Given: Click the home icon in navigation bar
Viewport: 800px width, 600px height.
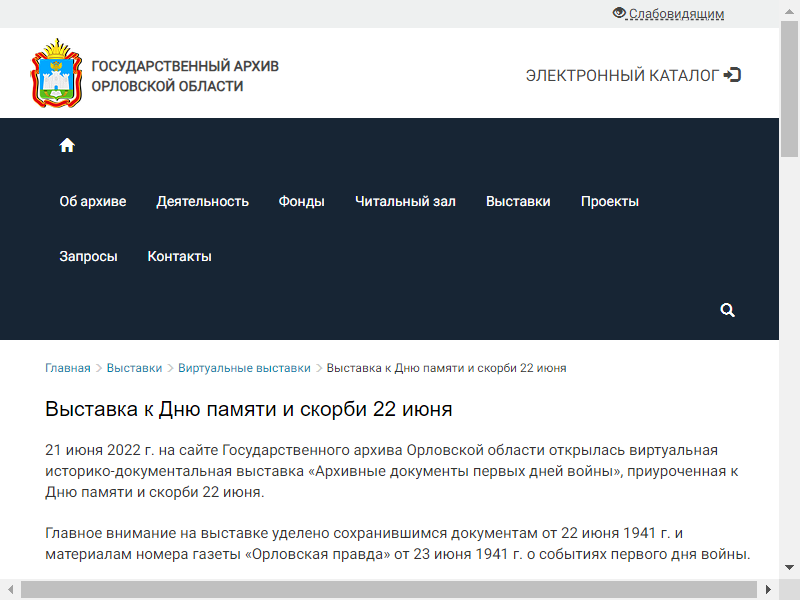Looking at the screenshot, I should 67,145.
